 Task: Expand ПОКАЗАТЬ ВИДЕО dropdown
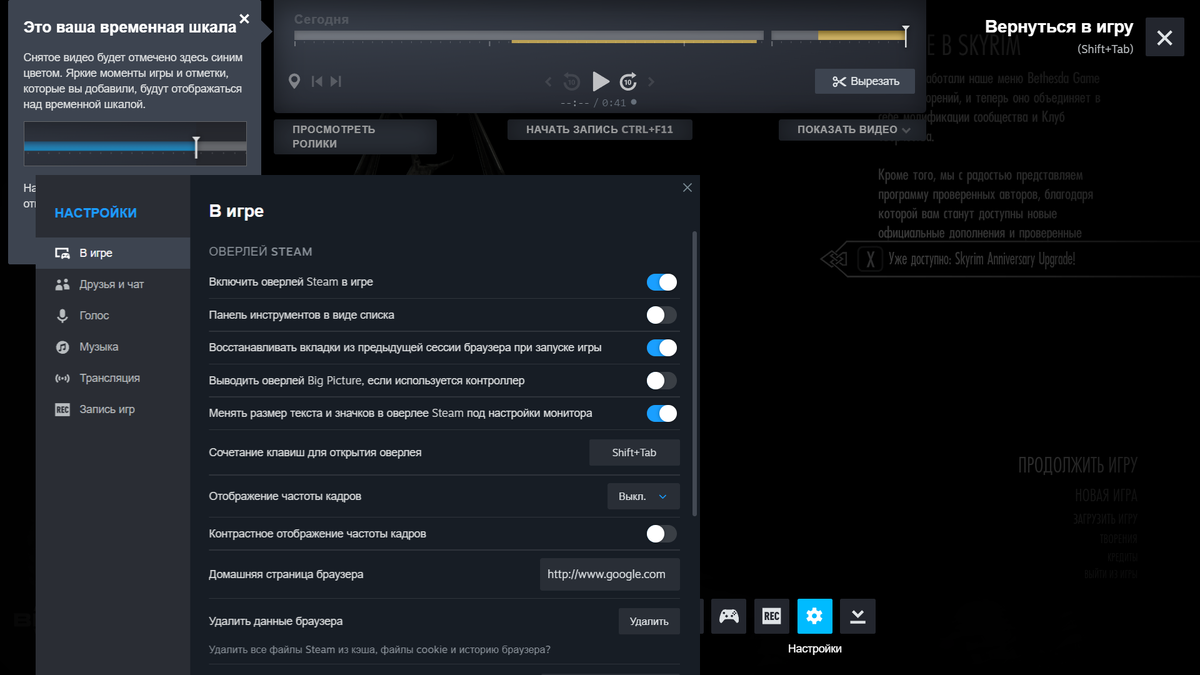point(853,130)
